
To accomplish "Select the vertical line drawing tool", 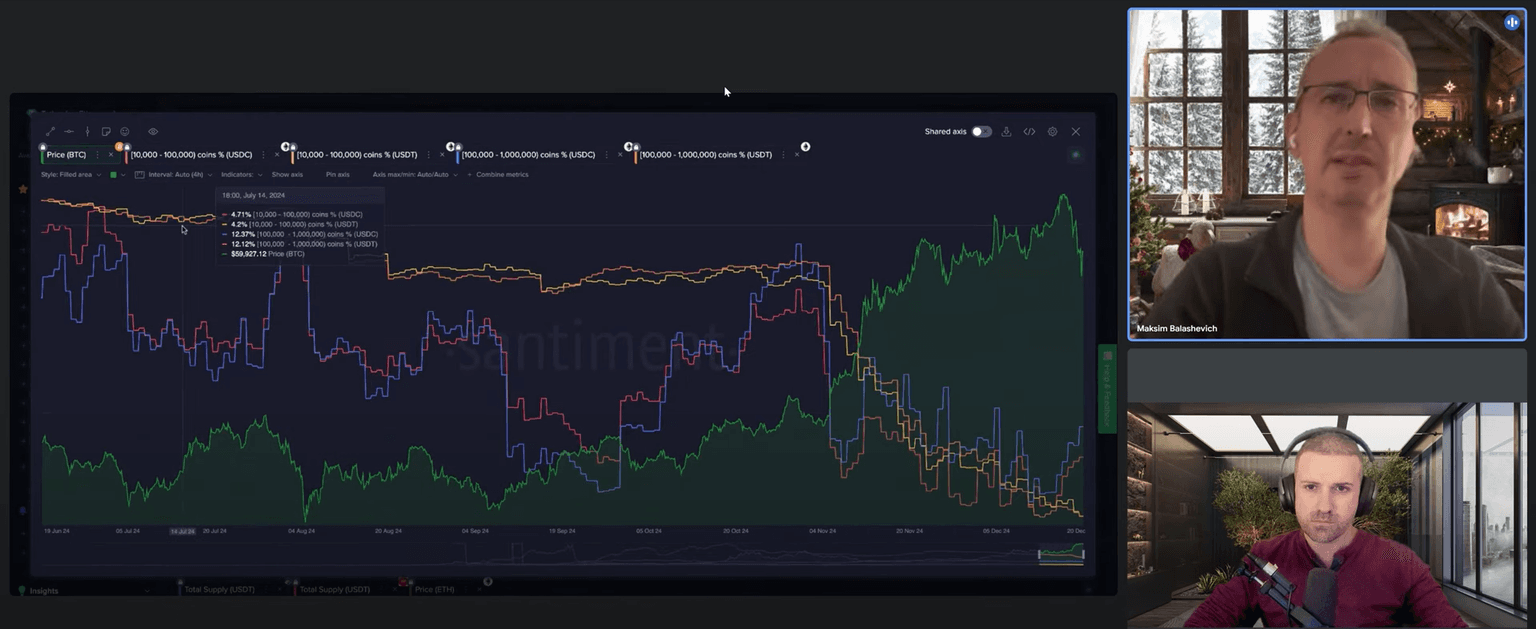I will pos(88,131).
